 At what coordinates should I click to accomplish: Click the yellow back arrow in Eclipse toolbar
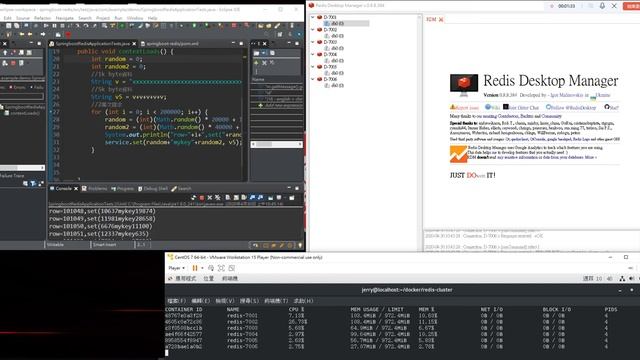30,35
